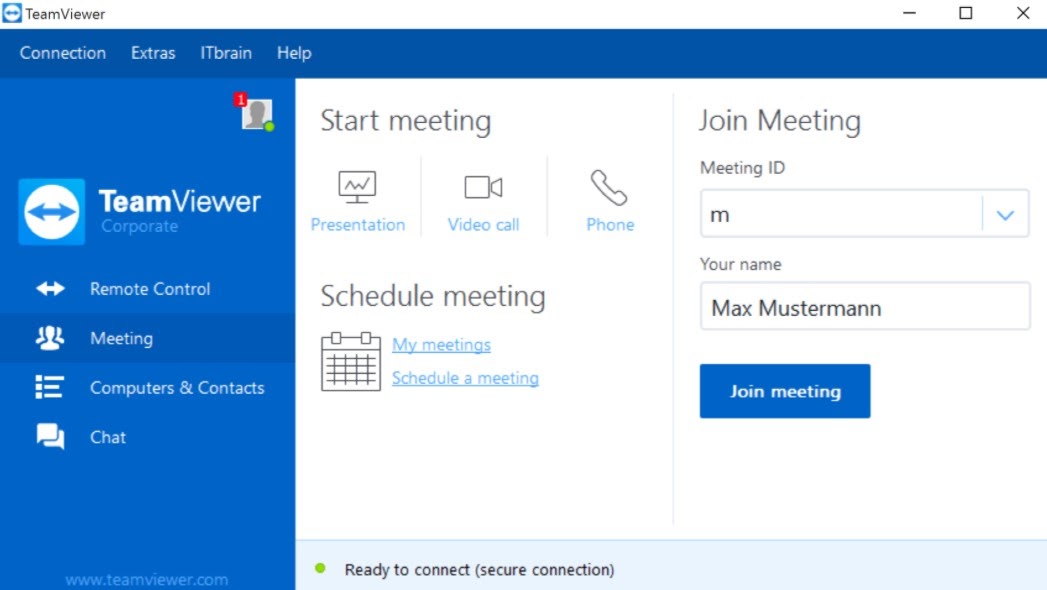Open the www.teamviewer.com link
Image resolution: width=1047 pixels, height=590 pixels.
(147, 579)
